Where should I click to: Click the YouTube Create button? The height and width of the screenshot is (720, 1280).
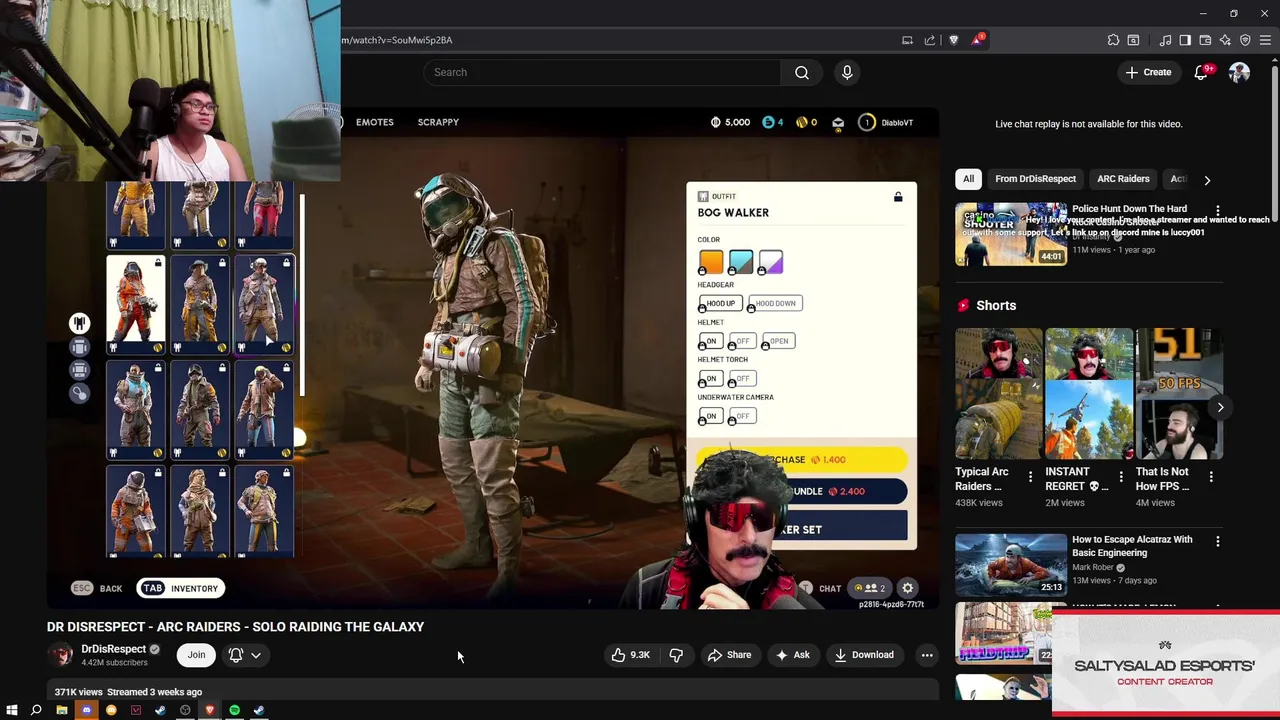(x=1148, y=72)
